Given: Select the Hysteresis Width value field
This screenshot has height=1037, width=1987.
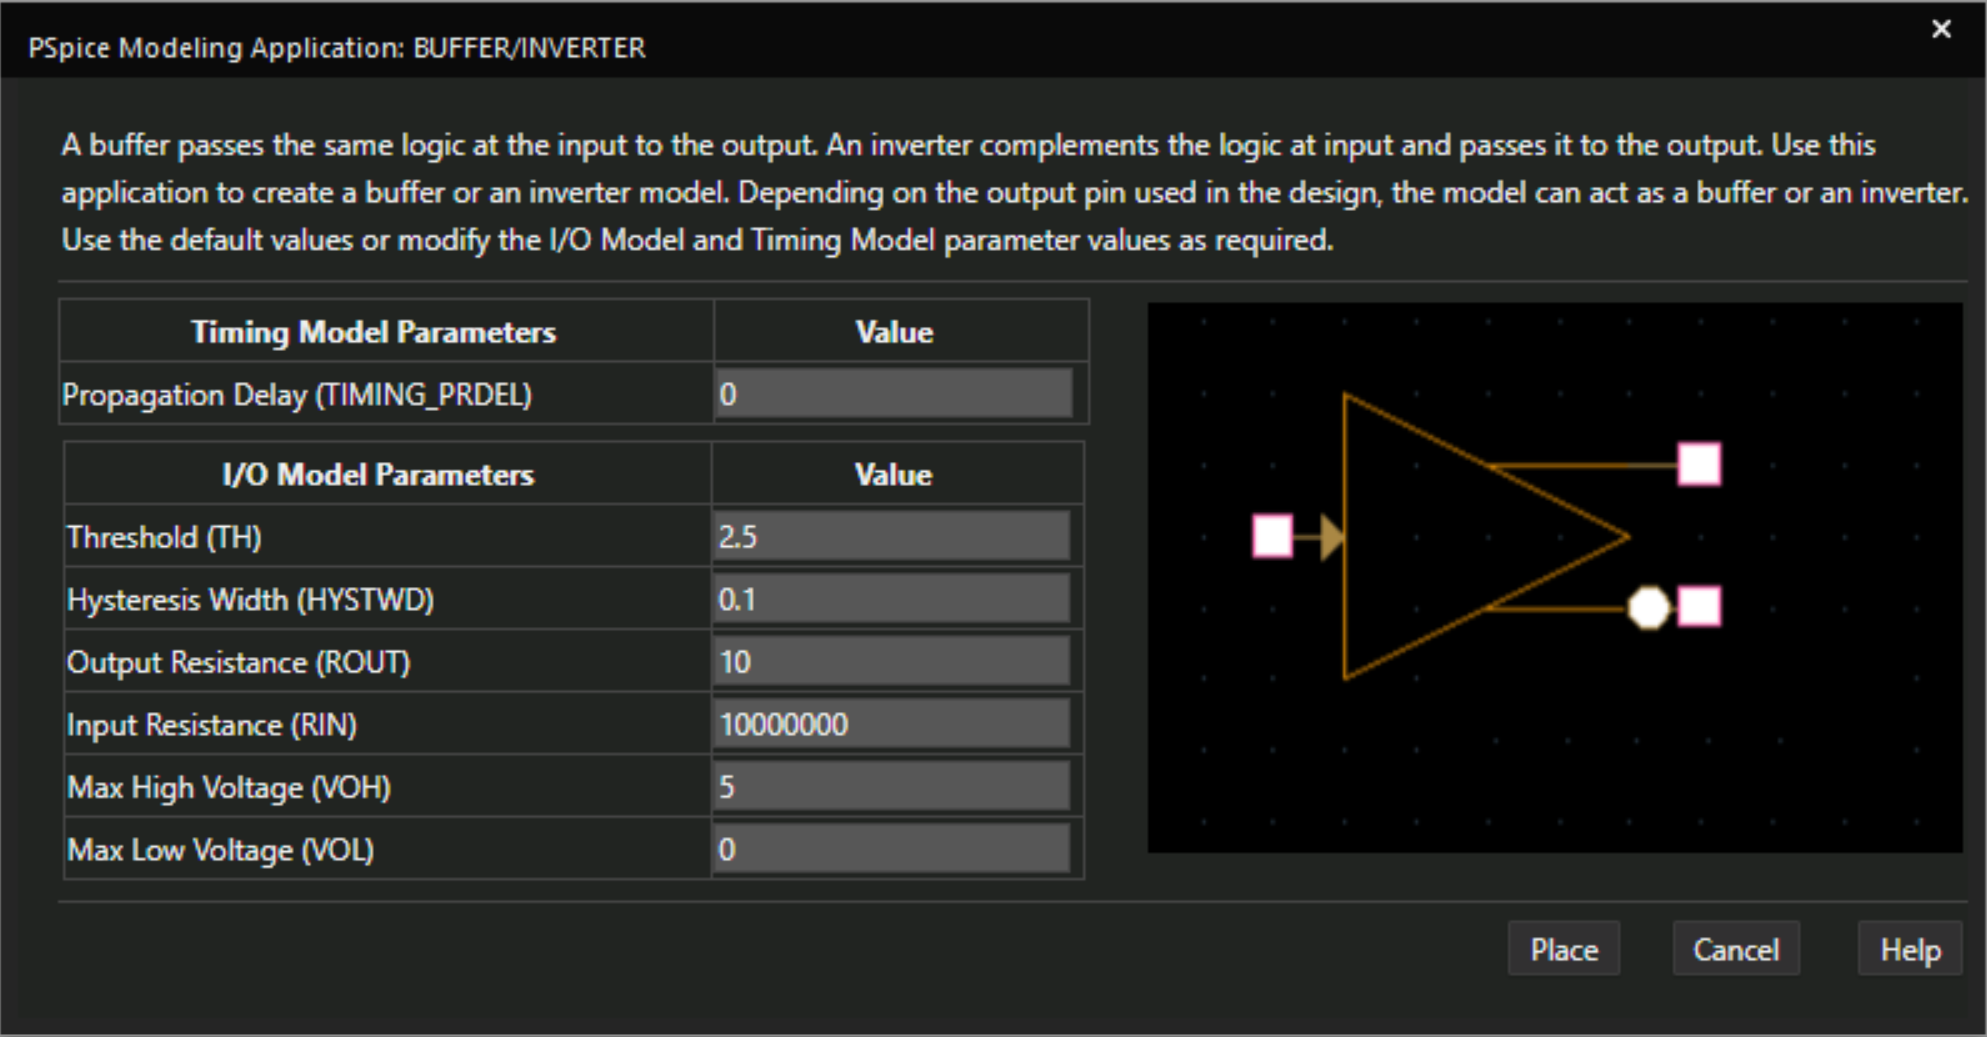Looking at the screenshot, I should point(890,598).
